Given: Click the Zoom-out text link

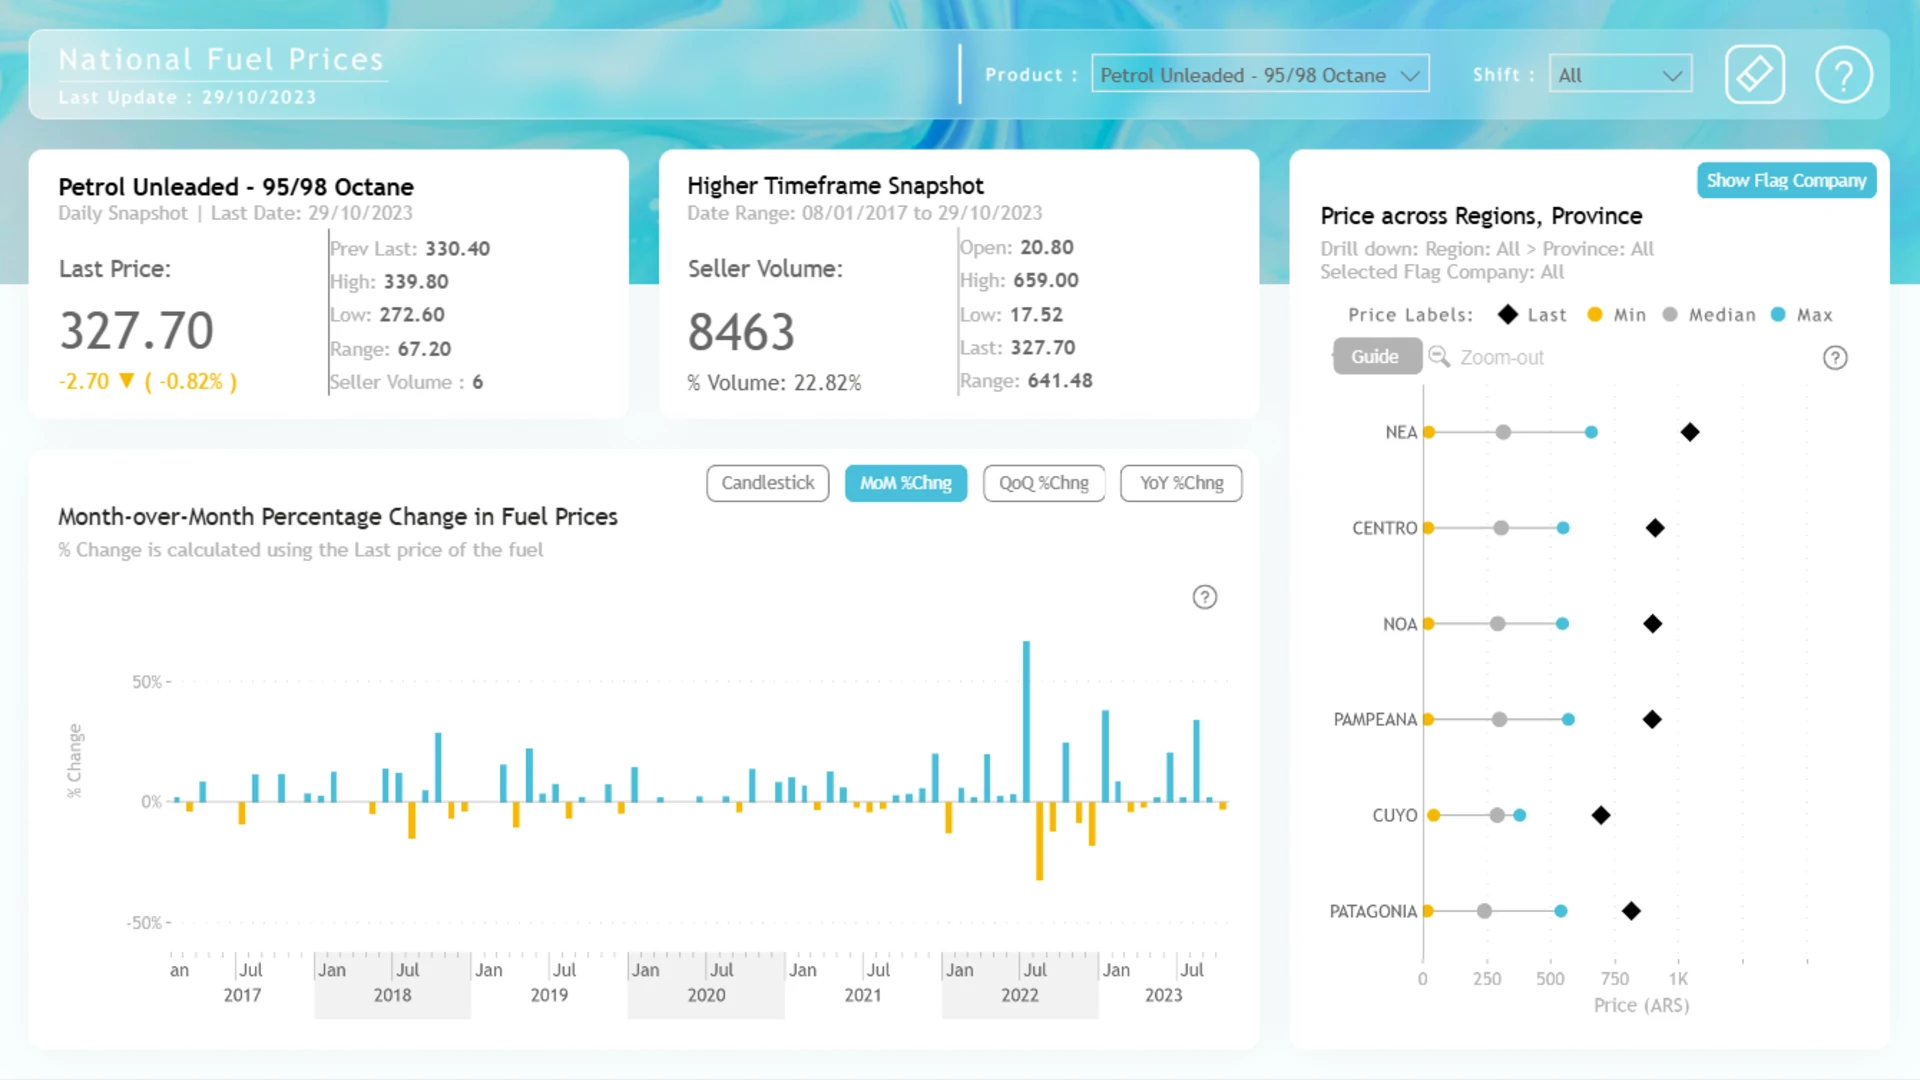Looking at the screenshot, I should [1502, 357].
